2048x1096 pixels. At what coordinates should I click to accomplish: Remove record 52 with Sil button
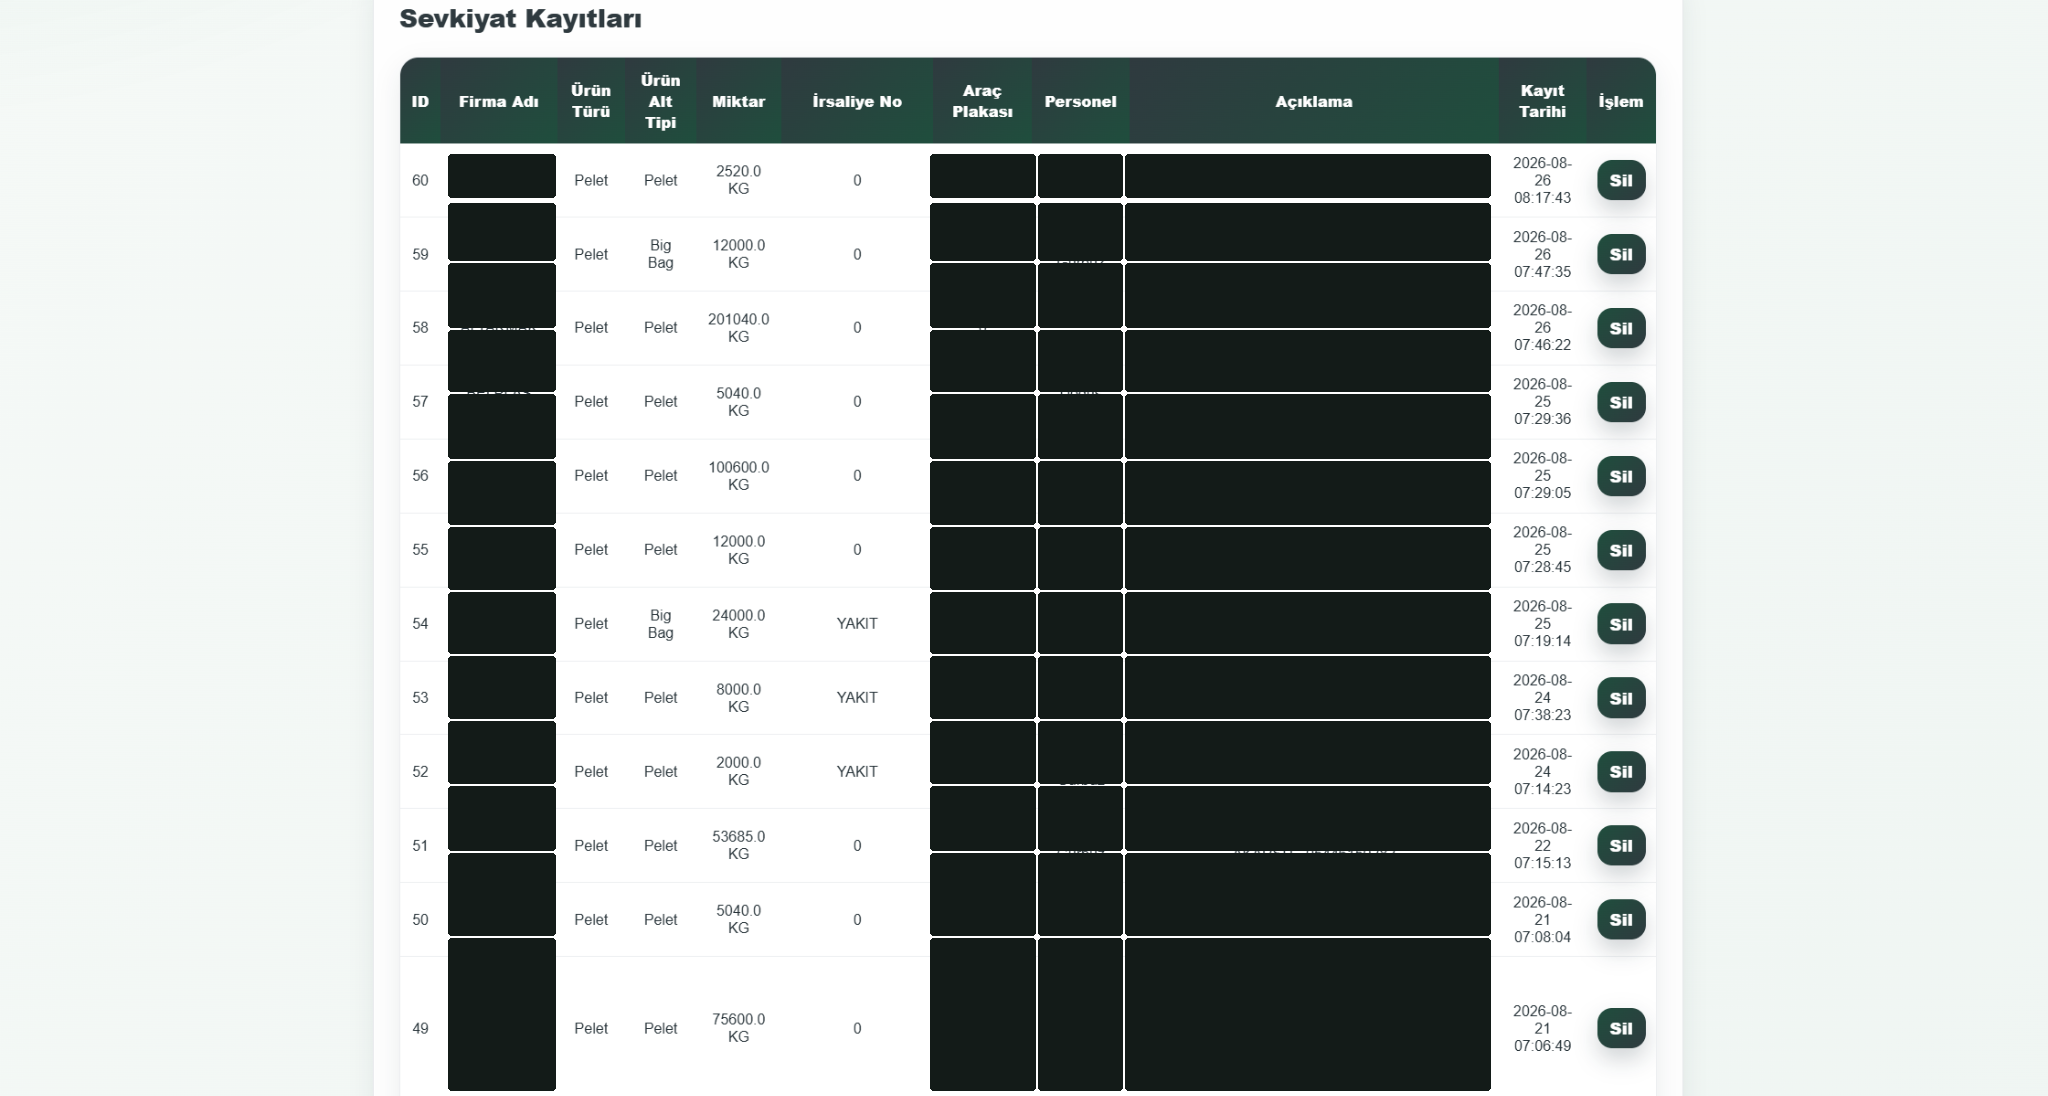coord(1621,771)
